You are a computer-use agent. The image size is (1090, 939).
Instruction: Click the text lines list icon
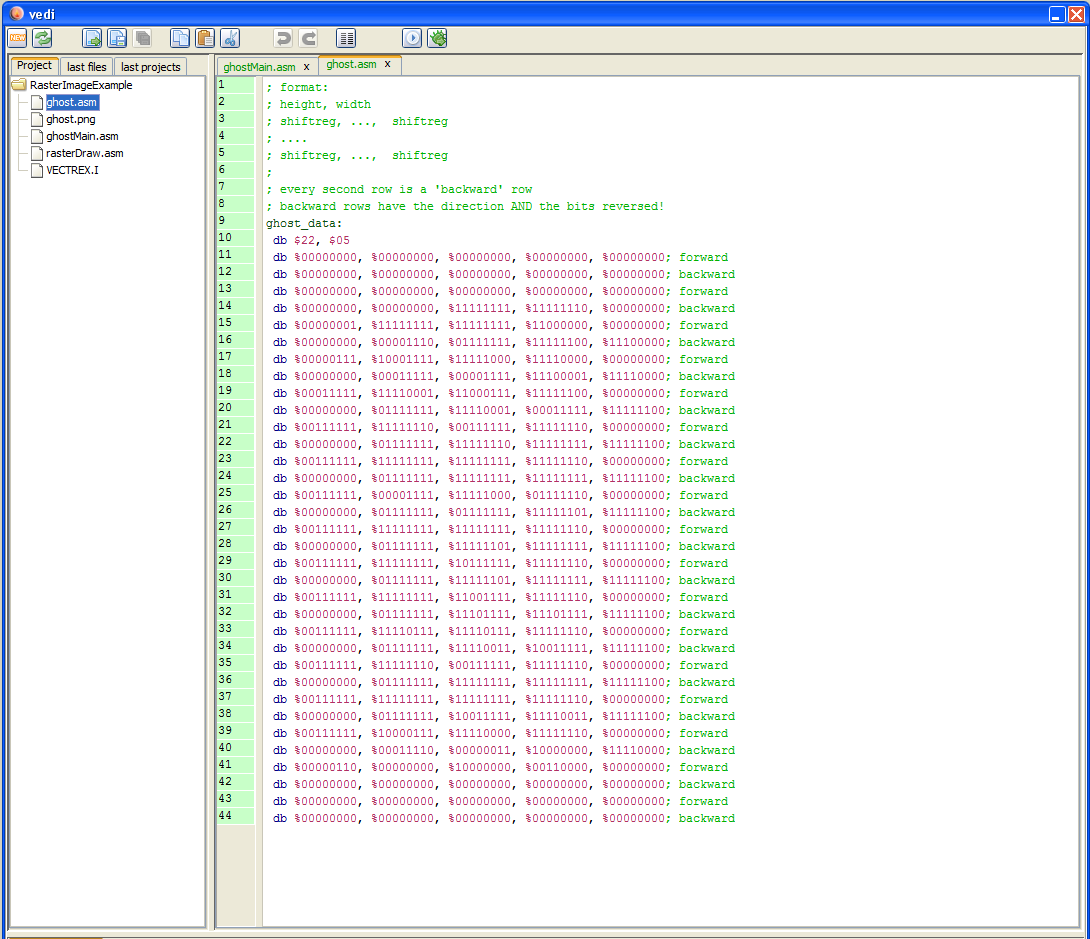pos(346,38)
